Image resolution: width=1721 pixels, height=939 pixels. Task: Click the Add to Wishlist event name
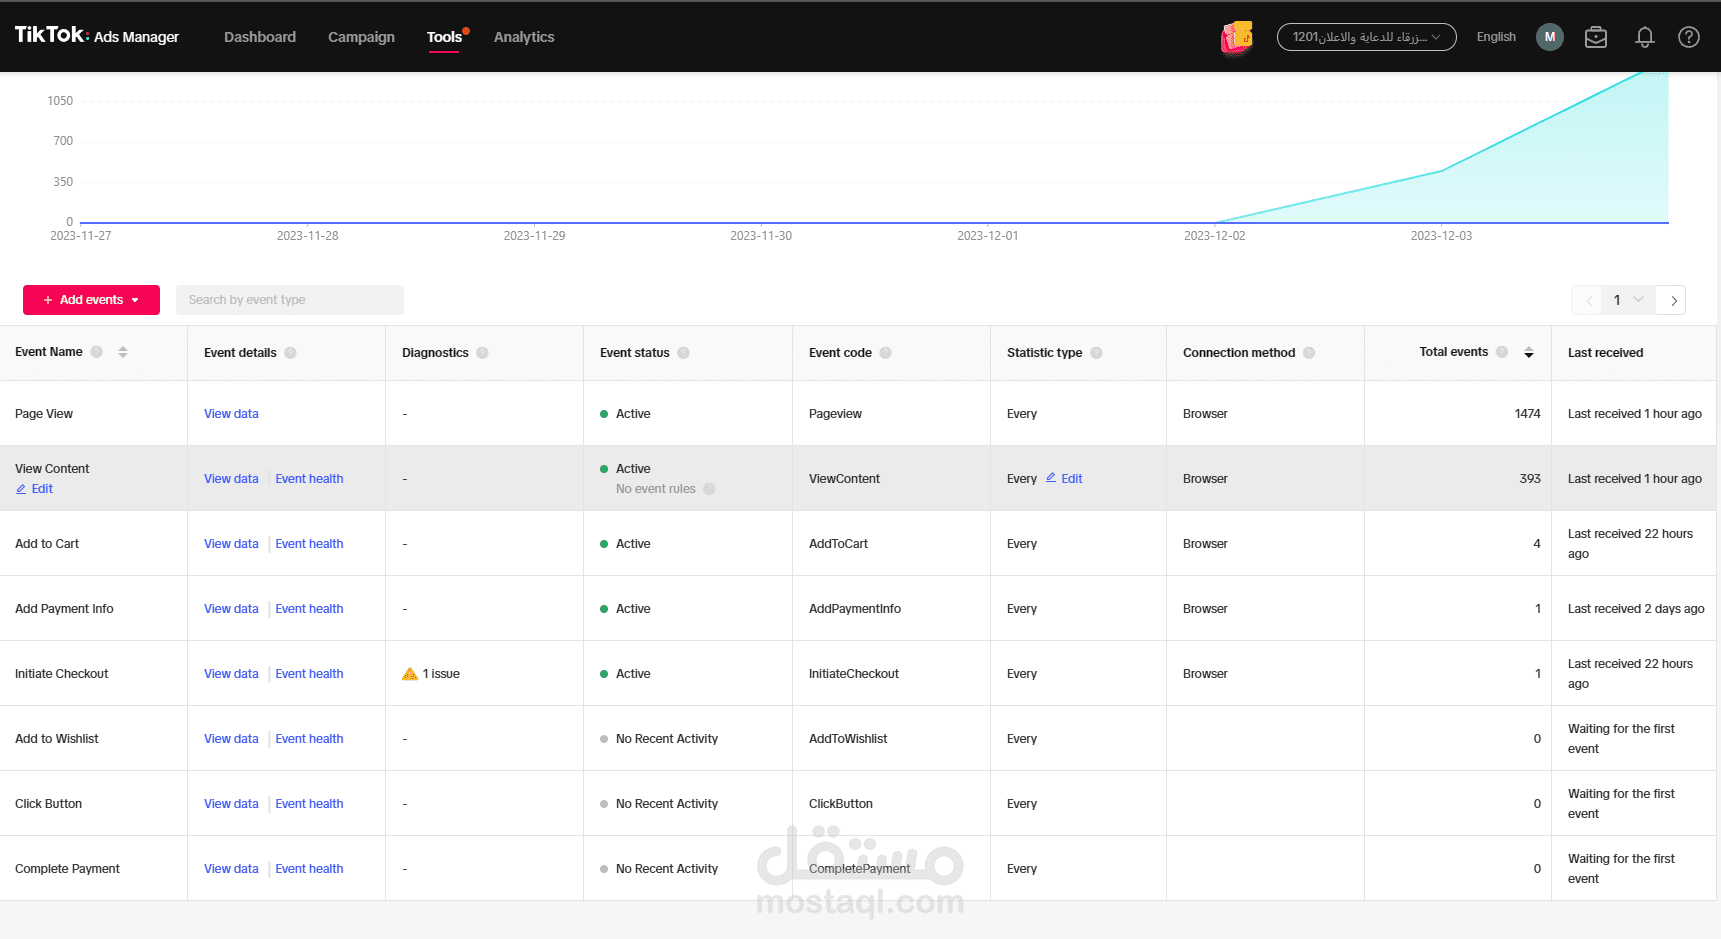[57, 739]
